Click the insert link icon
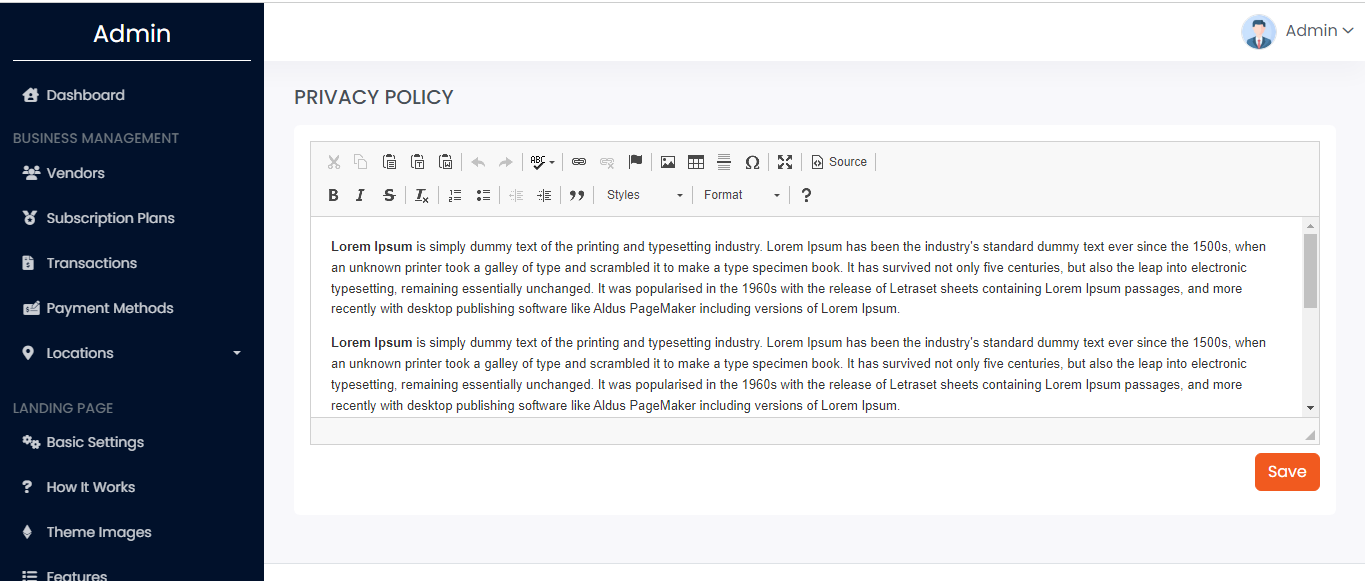 tap(579, 162)
